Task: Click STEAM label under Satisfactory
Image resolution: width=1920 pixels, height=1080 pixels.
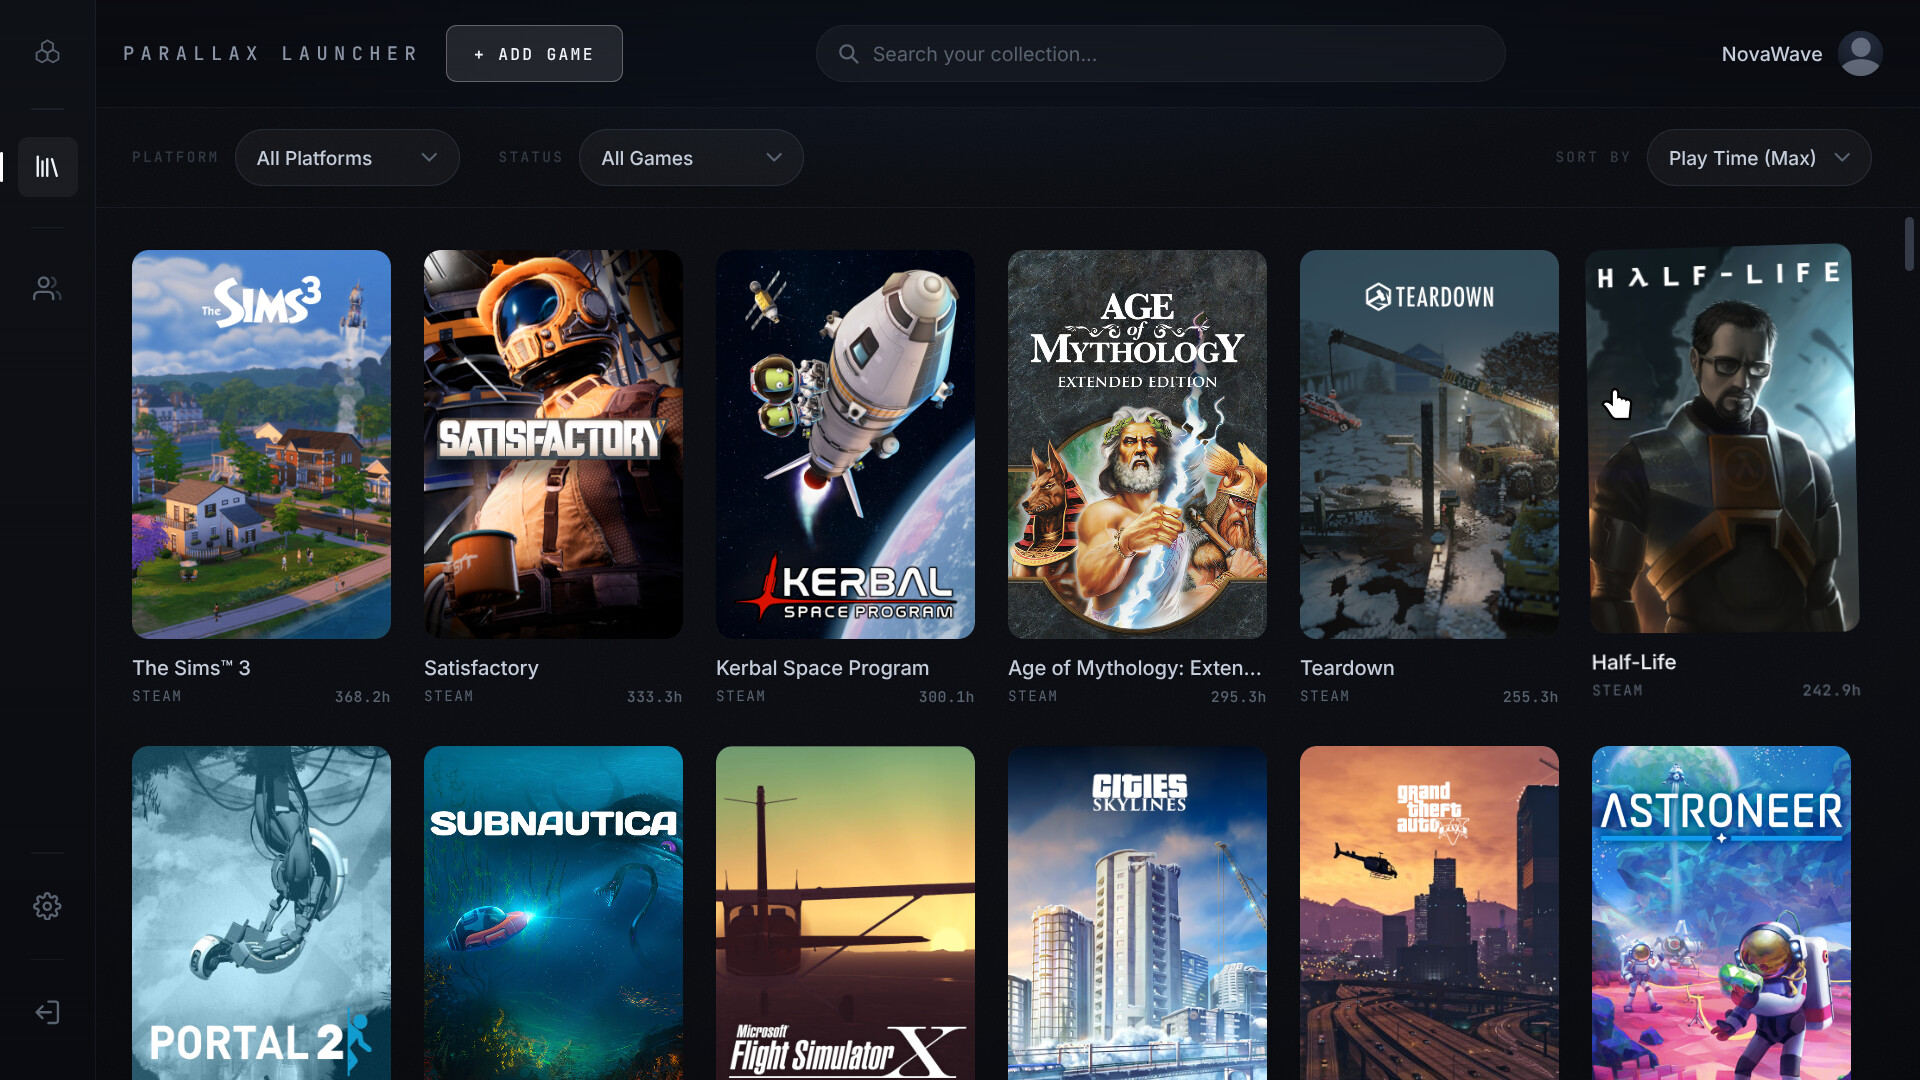Action: pos(449,696)
